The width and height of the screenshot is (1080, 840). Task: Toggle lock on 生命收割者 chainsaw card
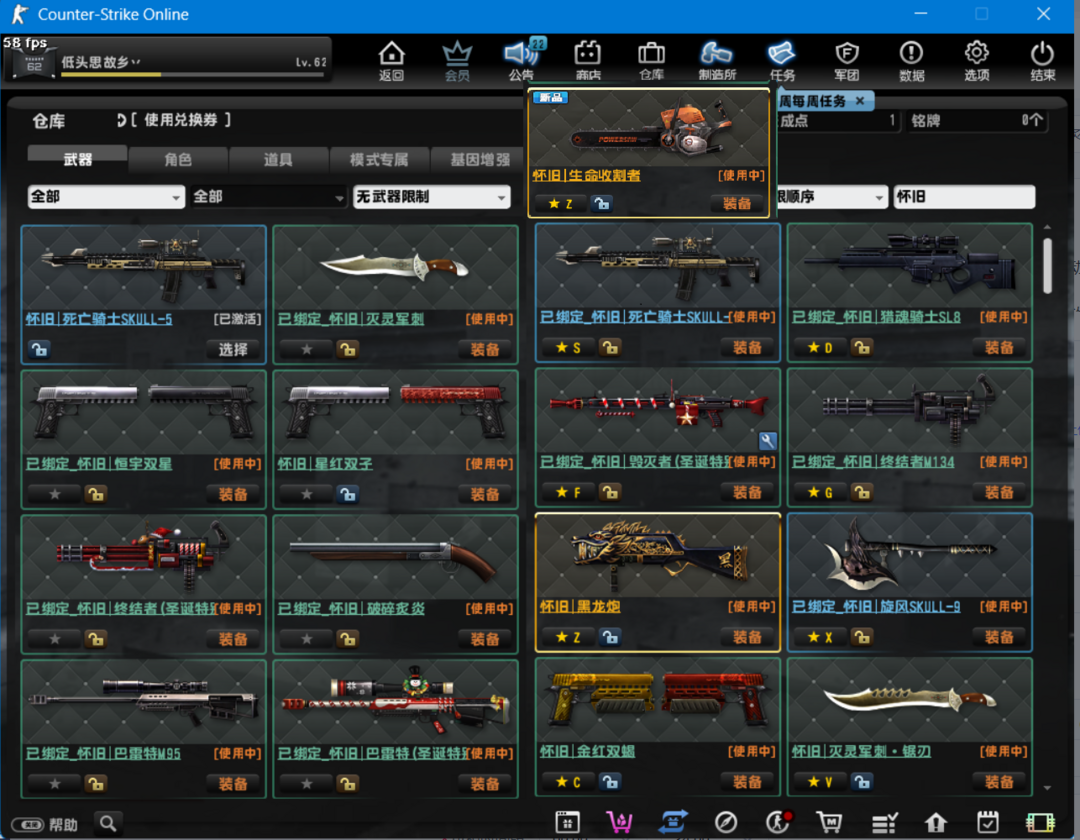coord(601,204)
